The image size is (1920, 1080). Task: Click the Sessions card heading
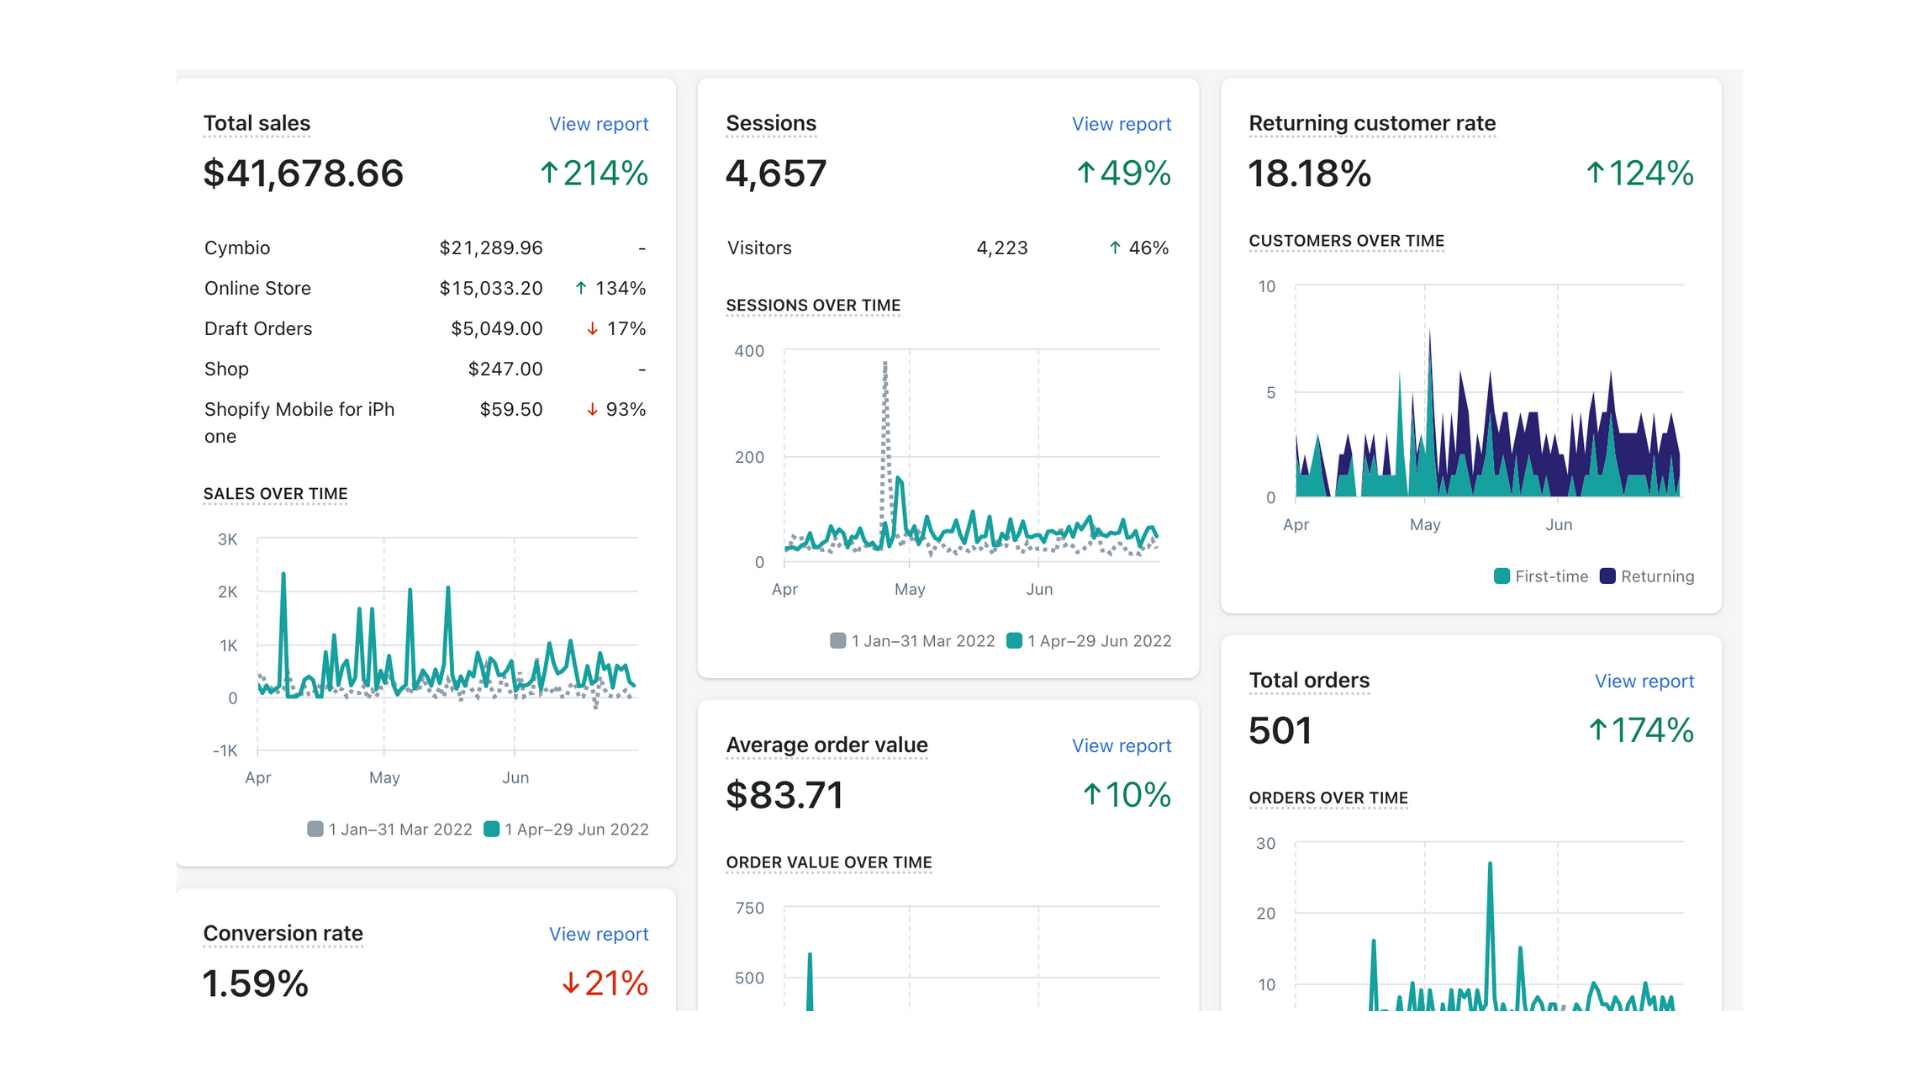[771, 124]
